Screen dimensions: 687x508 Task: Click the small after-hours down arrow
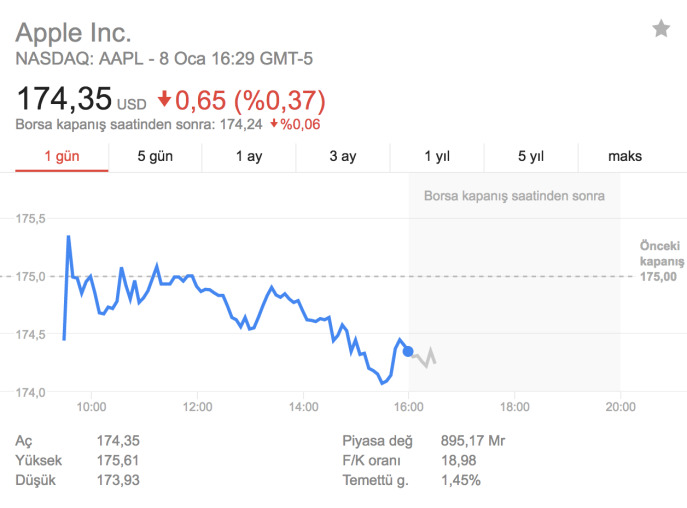[274, 124]
